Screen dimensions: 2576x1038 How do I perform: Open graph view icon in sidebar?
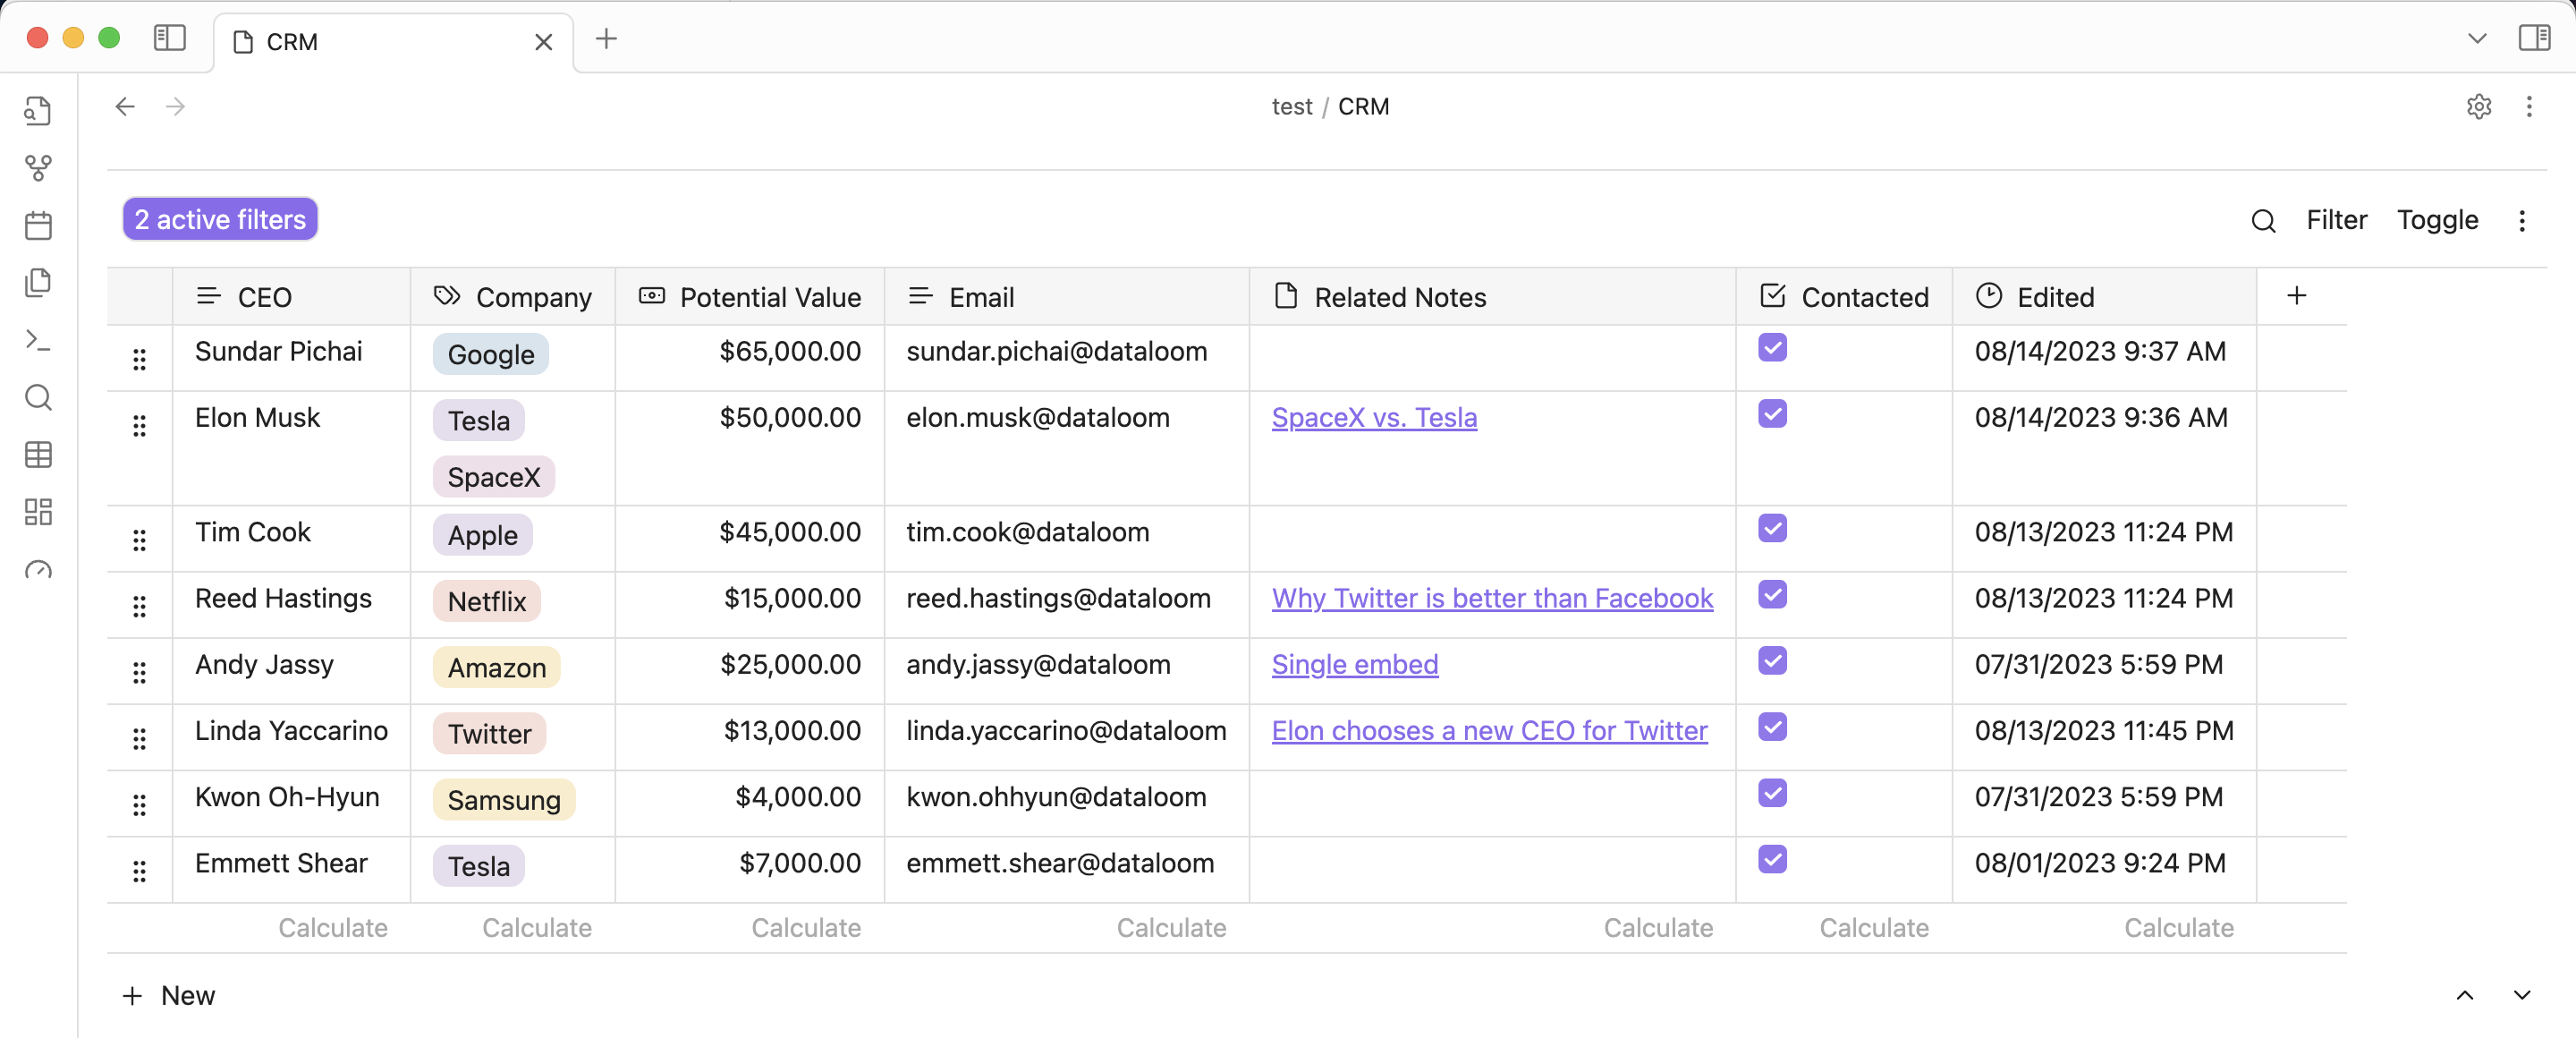click(38, 168)
